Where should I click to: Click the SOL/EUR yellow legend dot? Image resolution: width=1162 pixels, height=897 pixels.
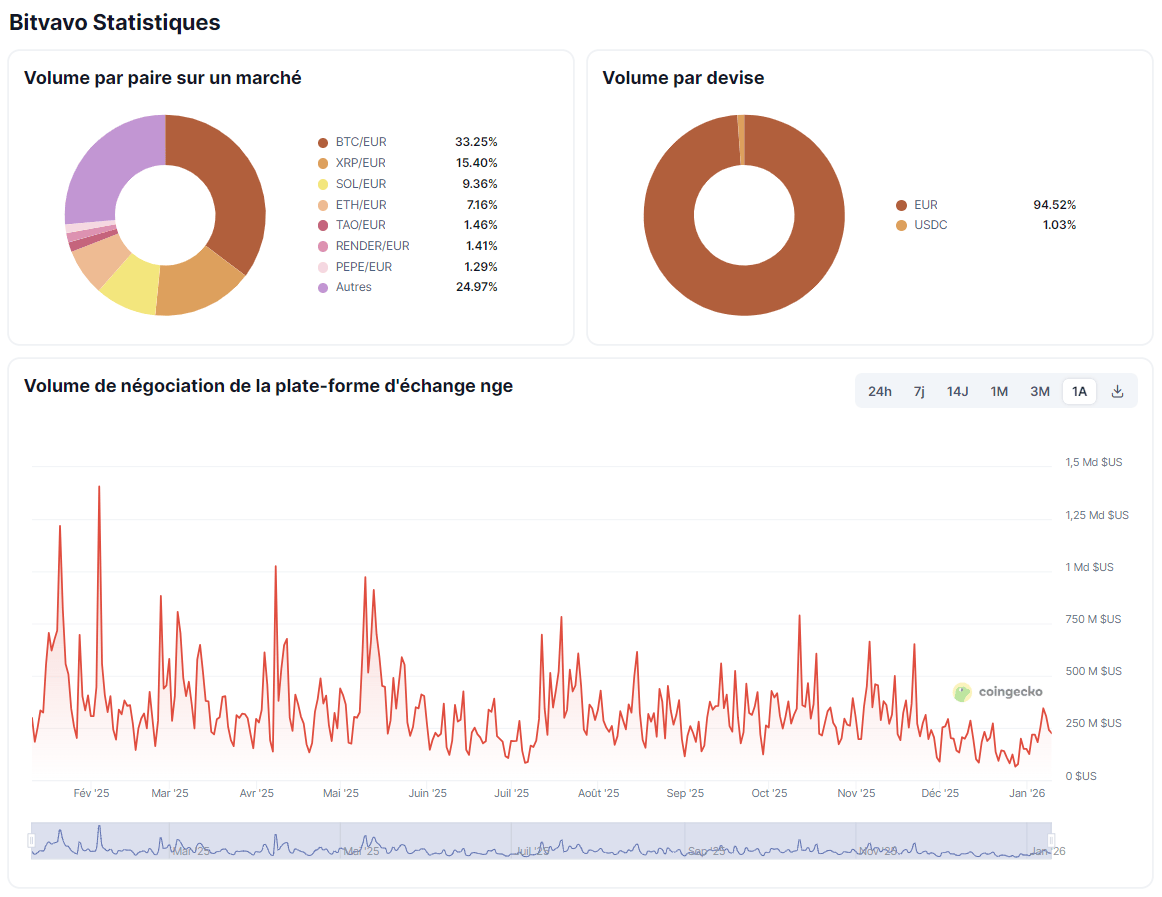pyautogui.click(x=322, y=183)
